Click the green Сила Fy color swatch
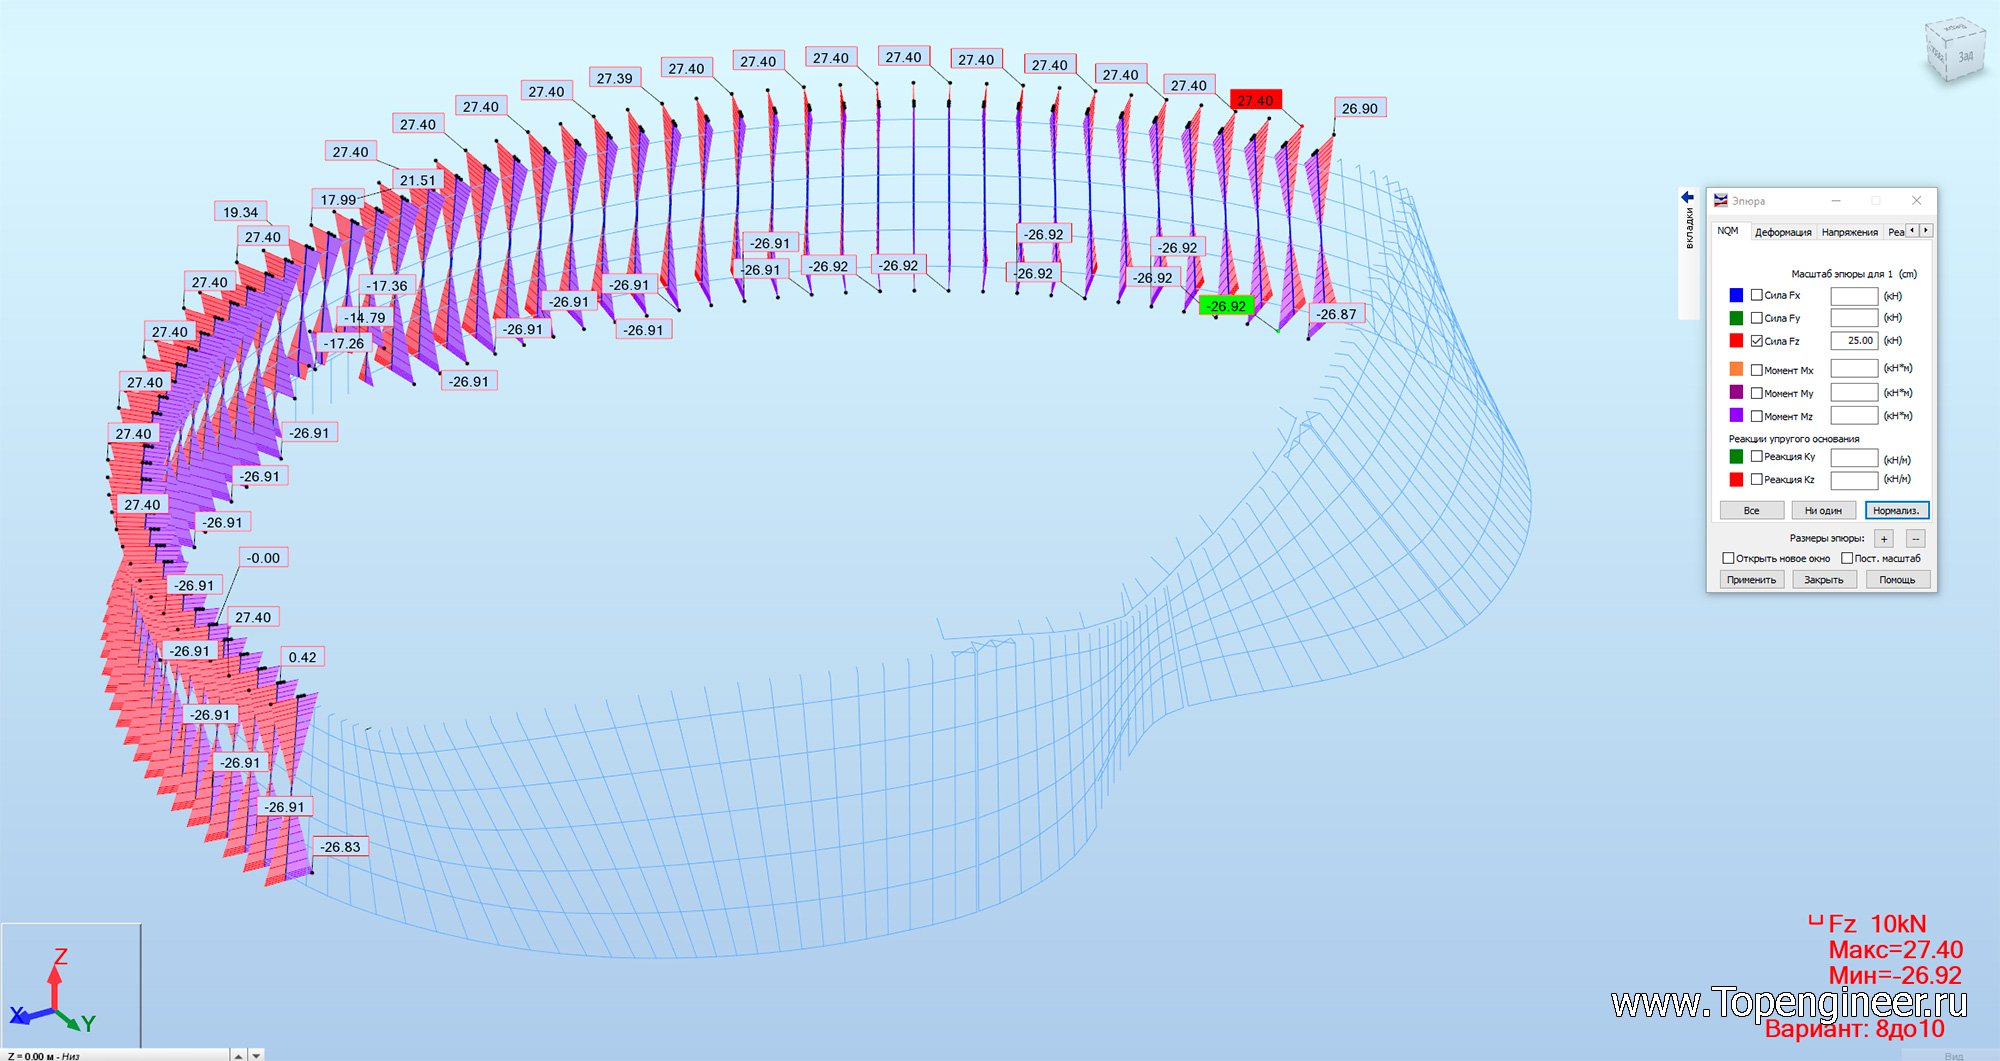 coord(1736,318)
